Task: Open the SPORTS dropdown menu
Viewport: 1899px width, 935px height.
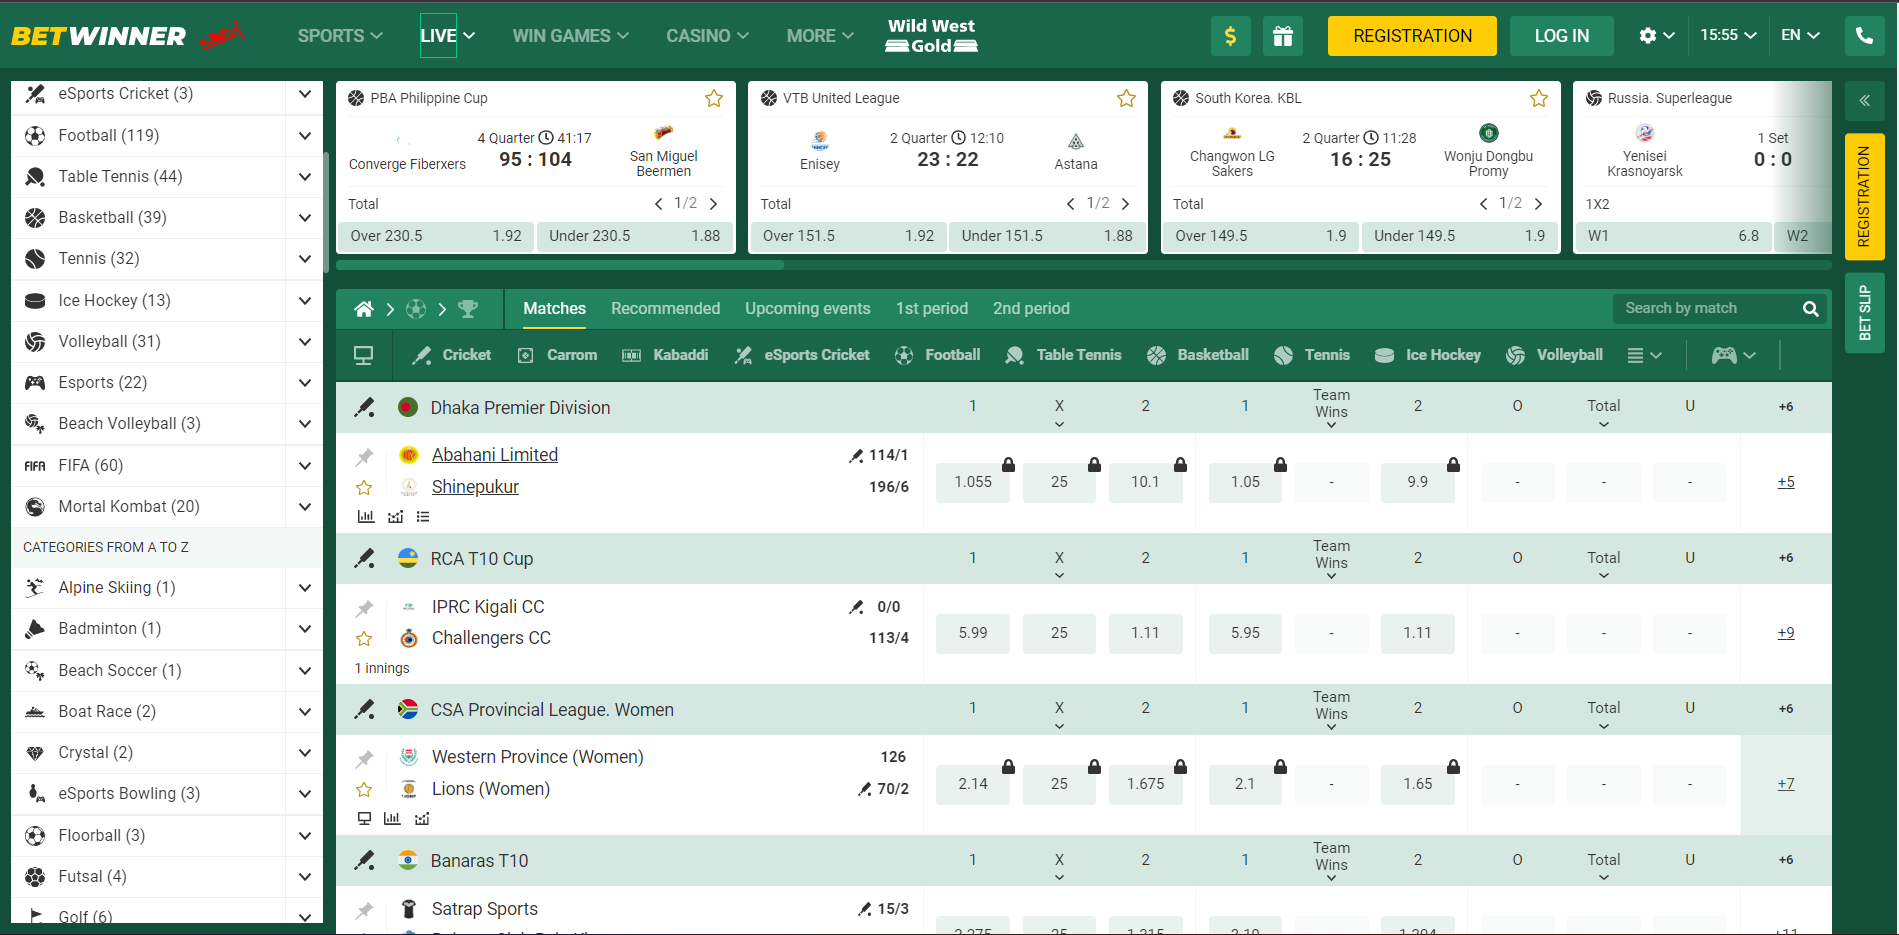Action: pos(340,36)
